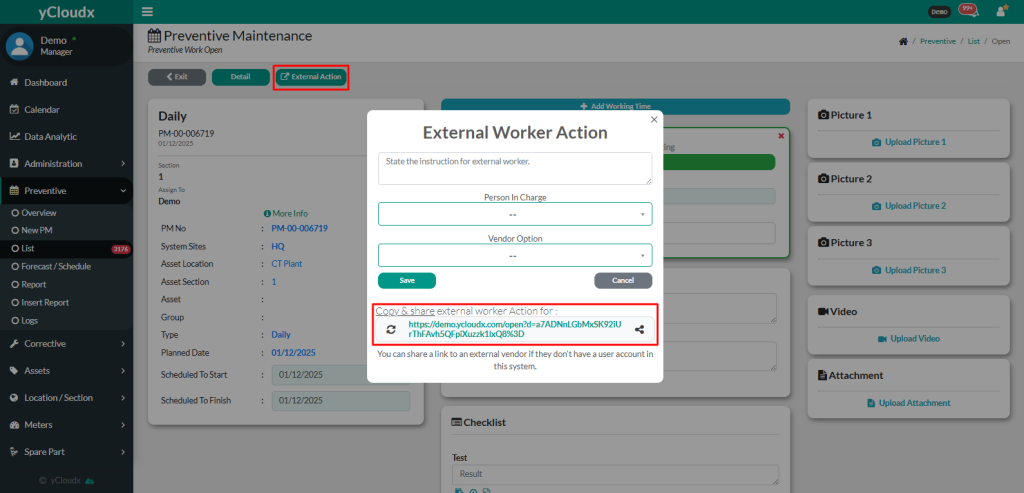Click the Upload Picture 1 link
Image resolution: width=1024 pixels, height=493 pixels.
coord(908,142)
